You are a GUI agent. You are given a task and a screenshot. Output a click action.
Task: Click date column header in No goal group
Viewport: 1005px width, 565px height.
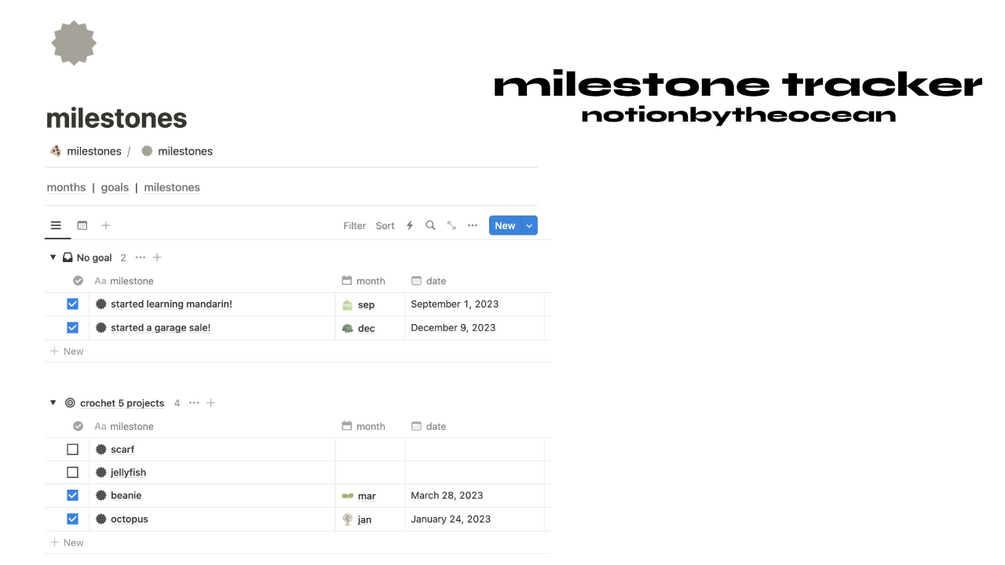[x=428, y=281]
